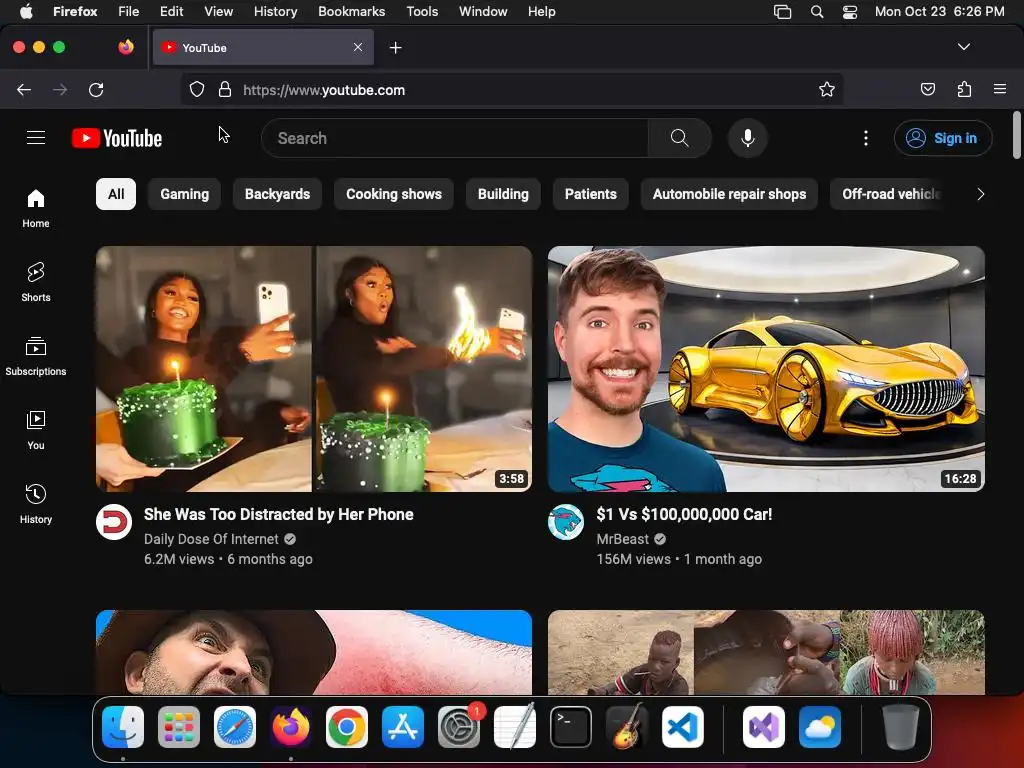
Task: Launch Google Chrome from Dock
Action: [x=347, y=727]
